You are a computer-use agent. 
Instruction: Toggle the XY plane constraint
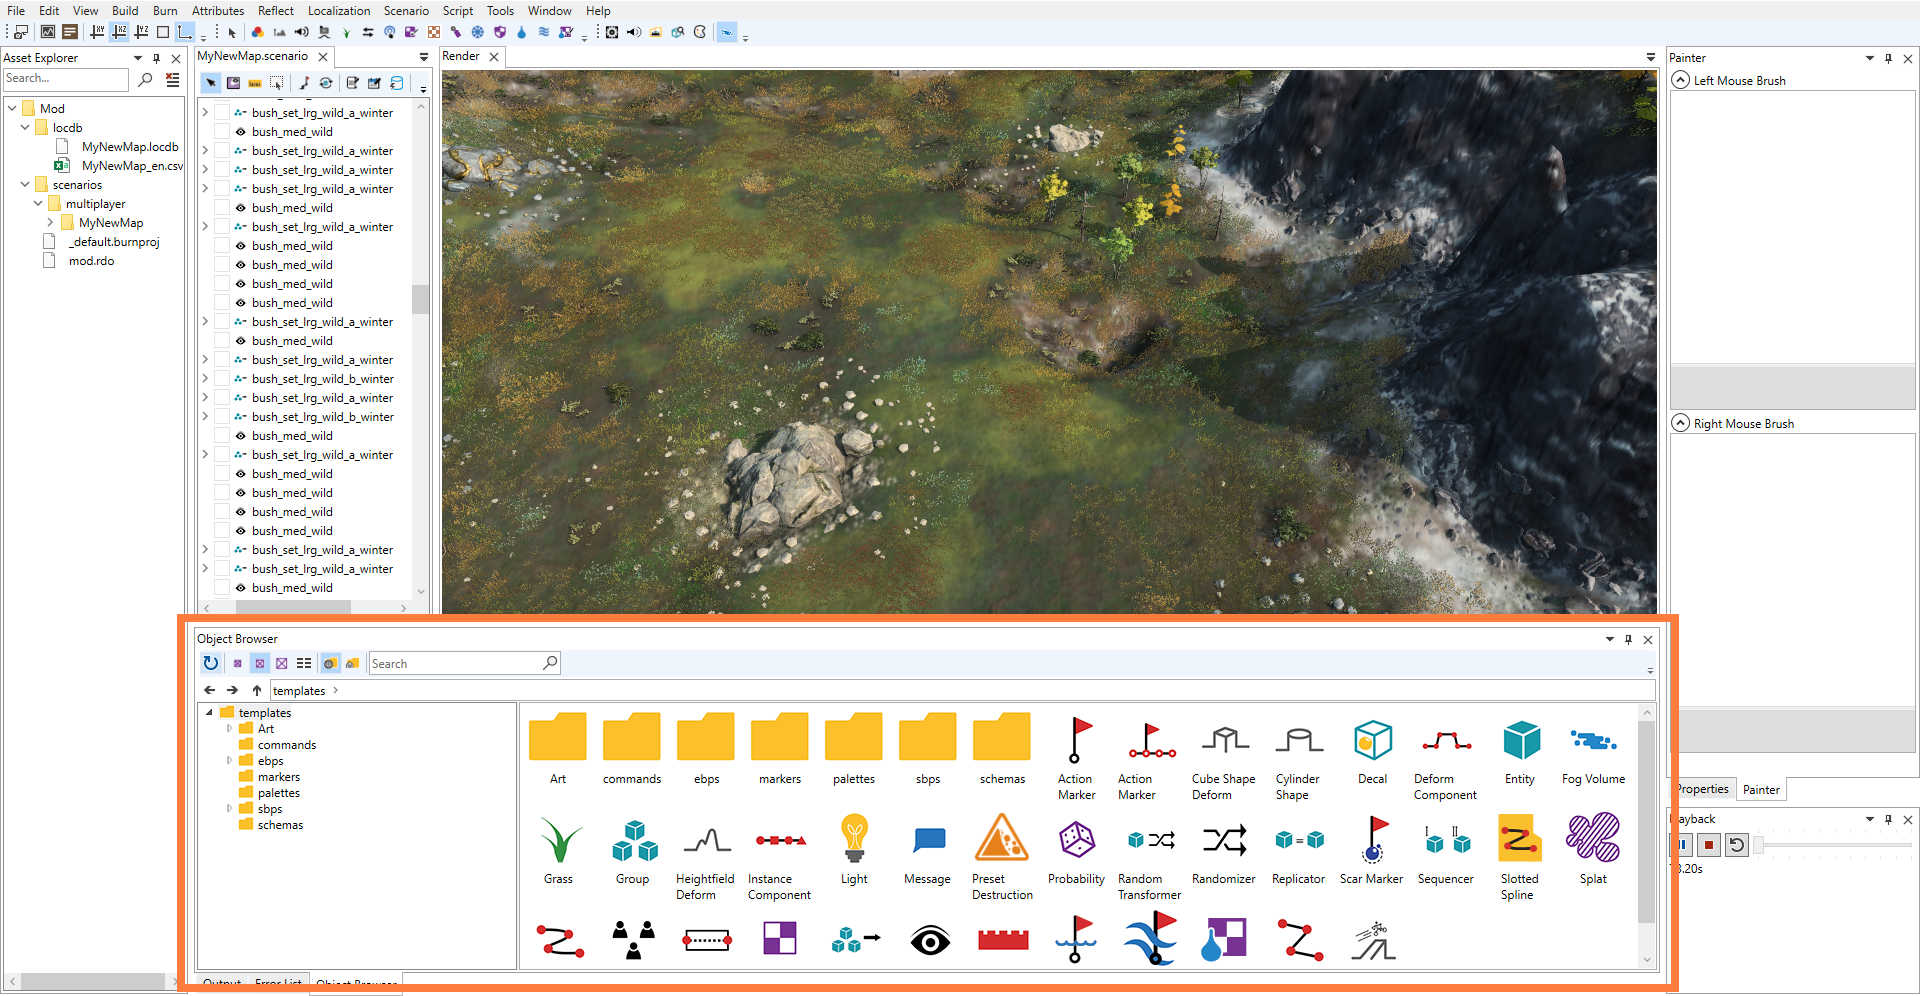click(97, 32)
